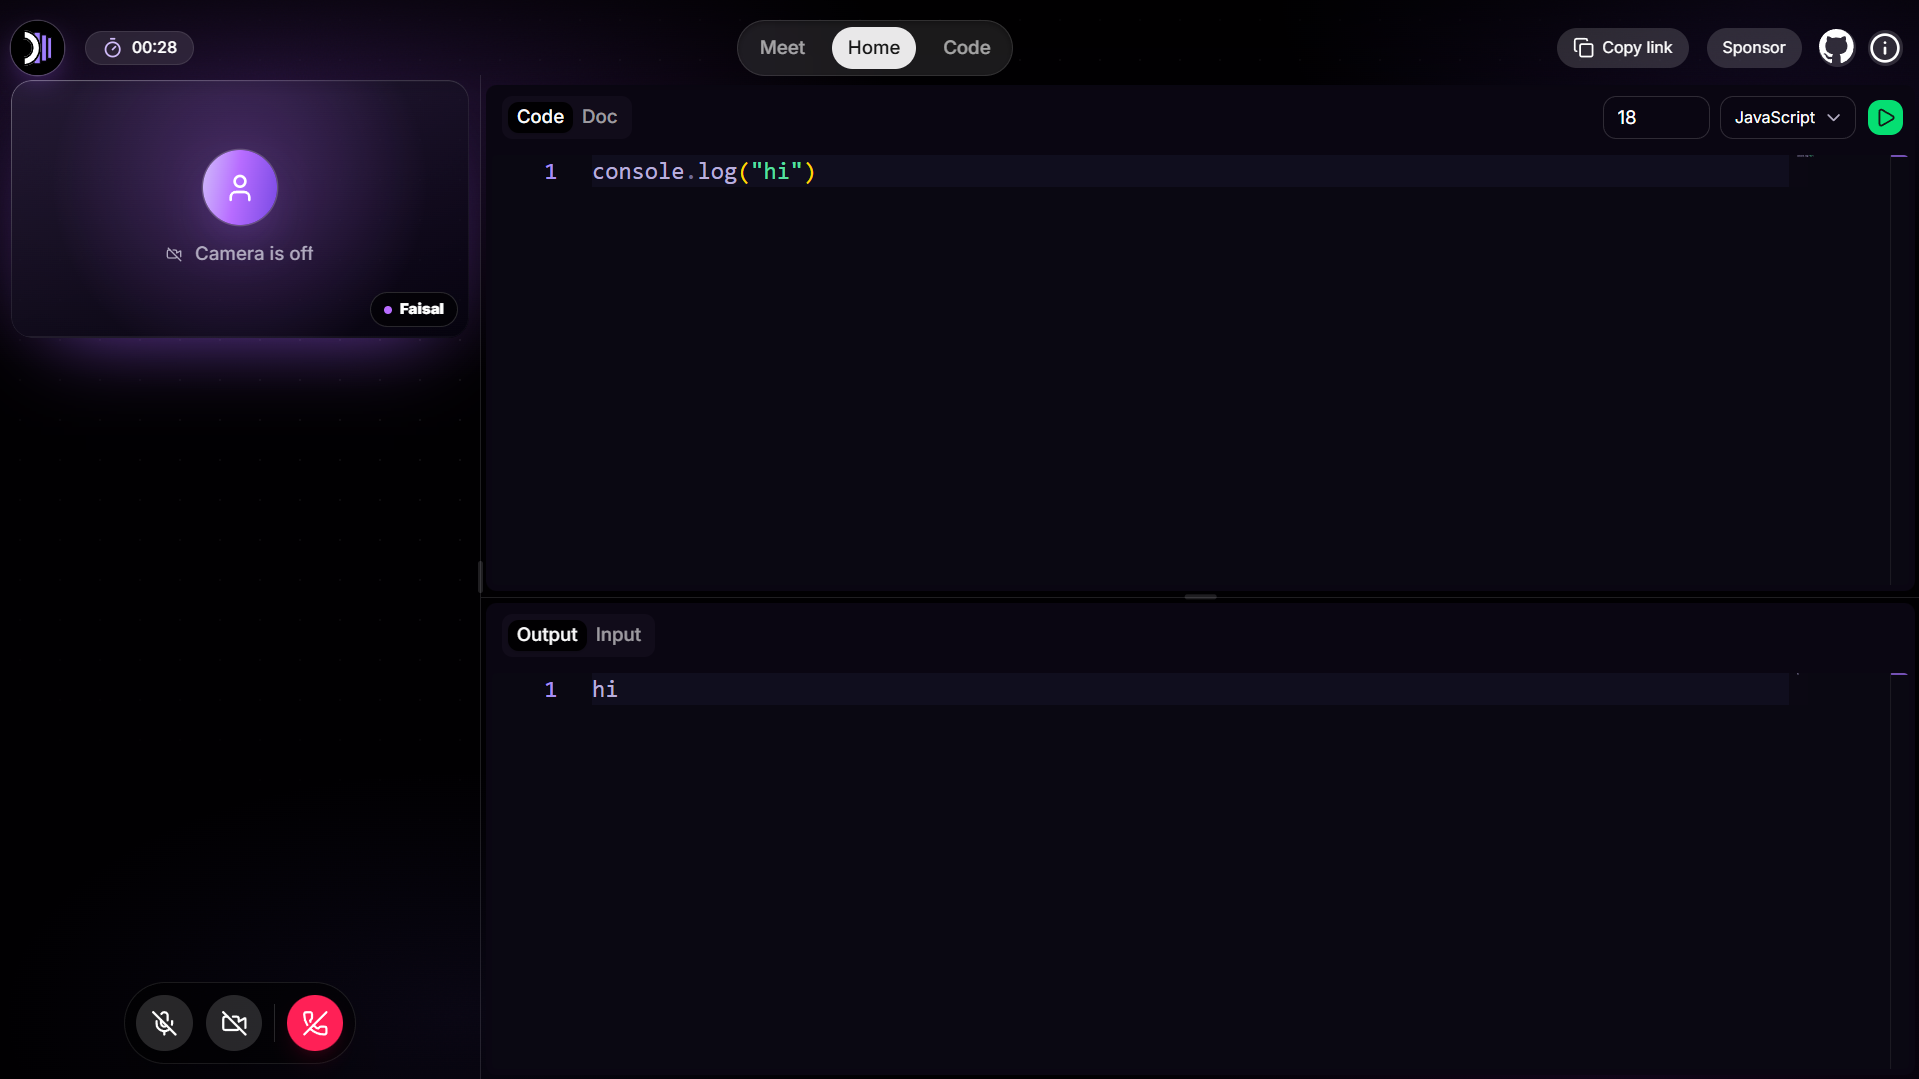Click the user avatar in the video tile

(240, 187)
